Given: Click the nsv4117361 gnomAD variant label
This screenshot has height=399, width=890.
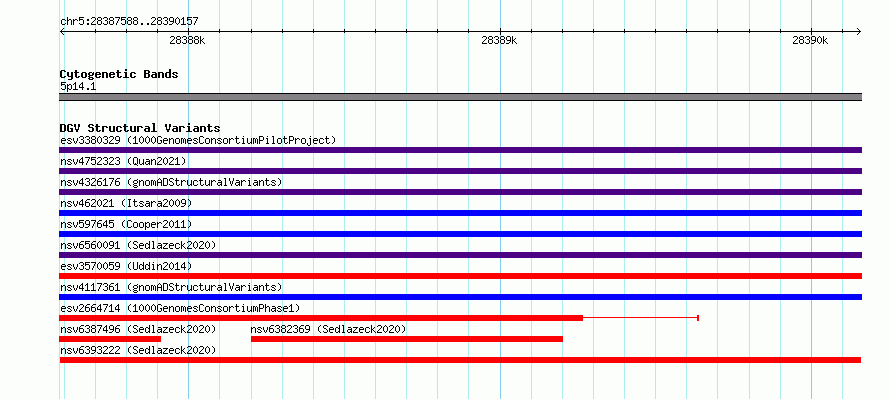Looking at the screenshot, I should coord(171,287).
